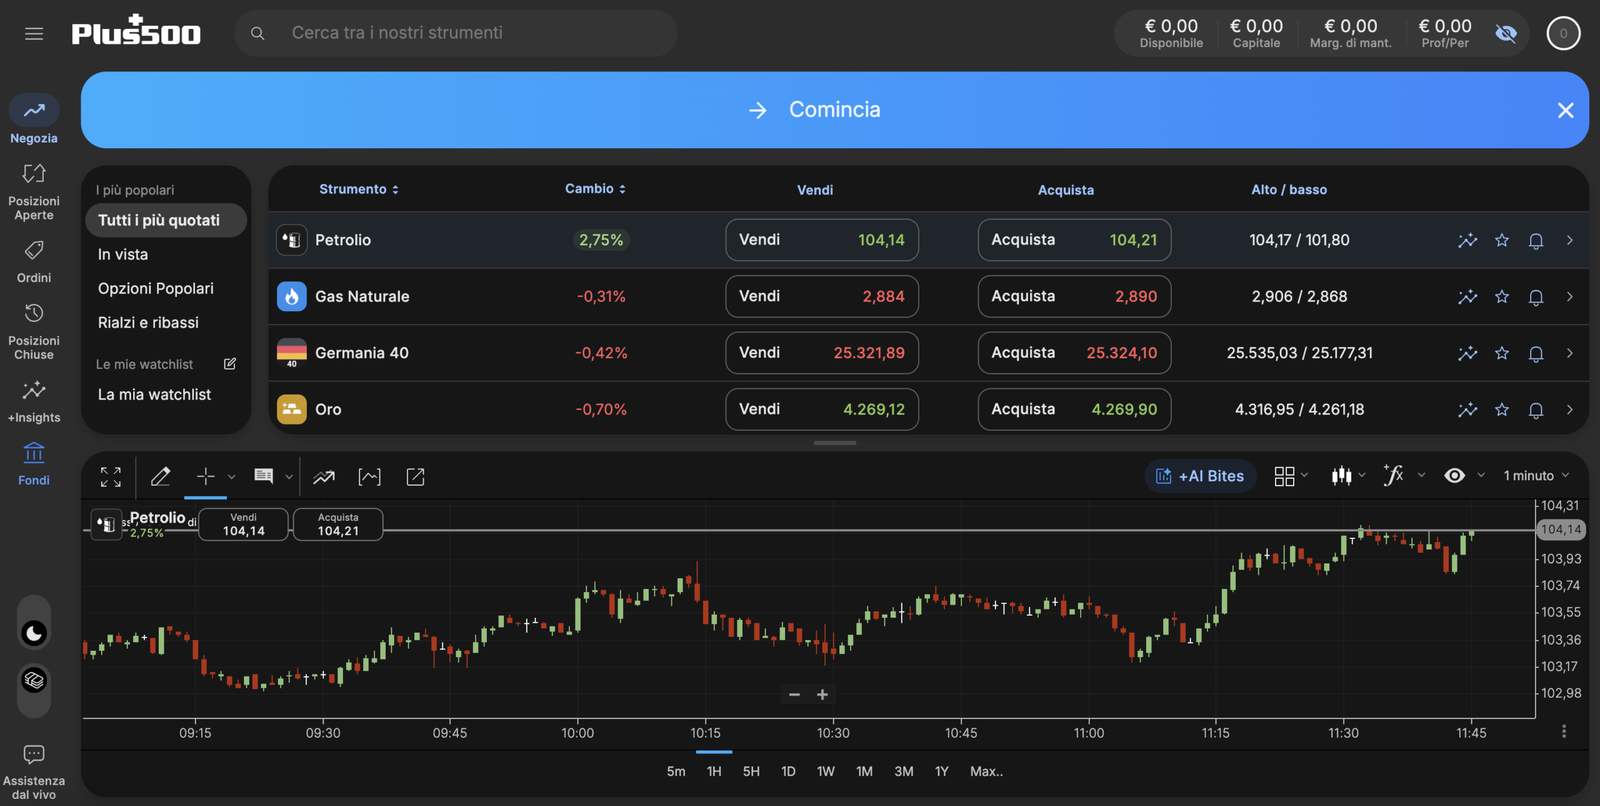Close the Comincia banner
This screenshot has height=806, width=1600.
point(1566,110)
